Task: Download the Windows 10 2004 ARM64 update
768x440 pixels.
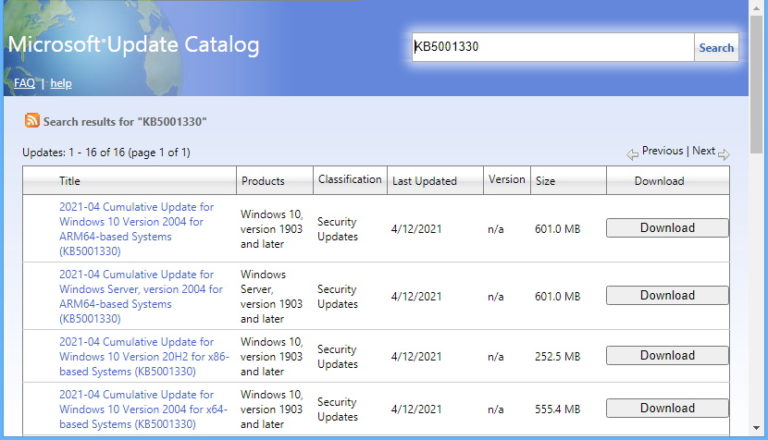Action: pyautogui.click(x=667, y=228)
